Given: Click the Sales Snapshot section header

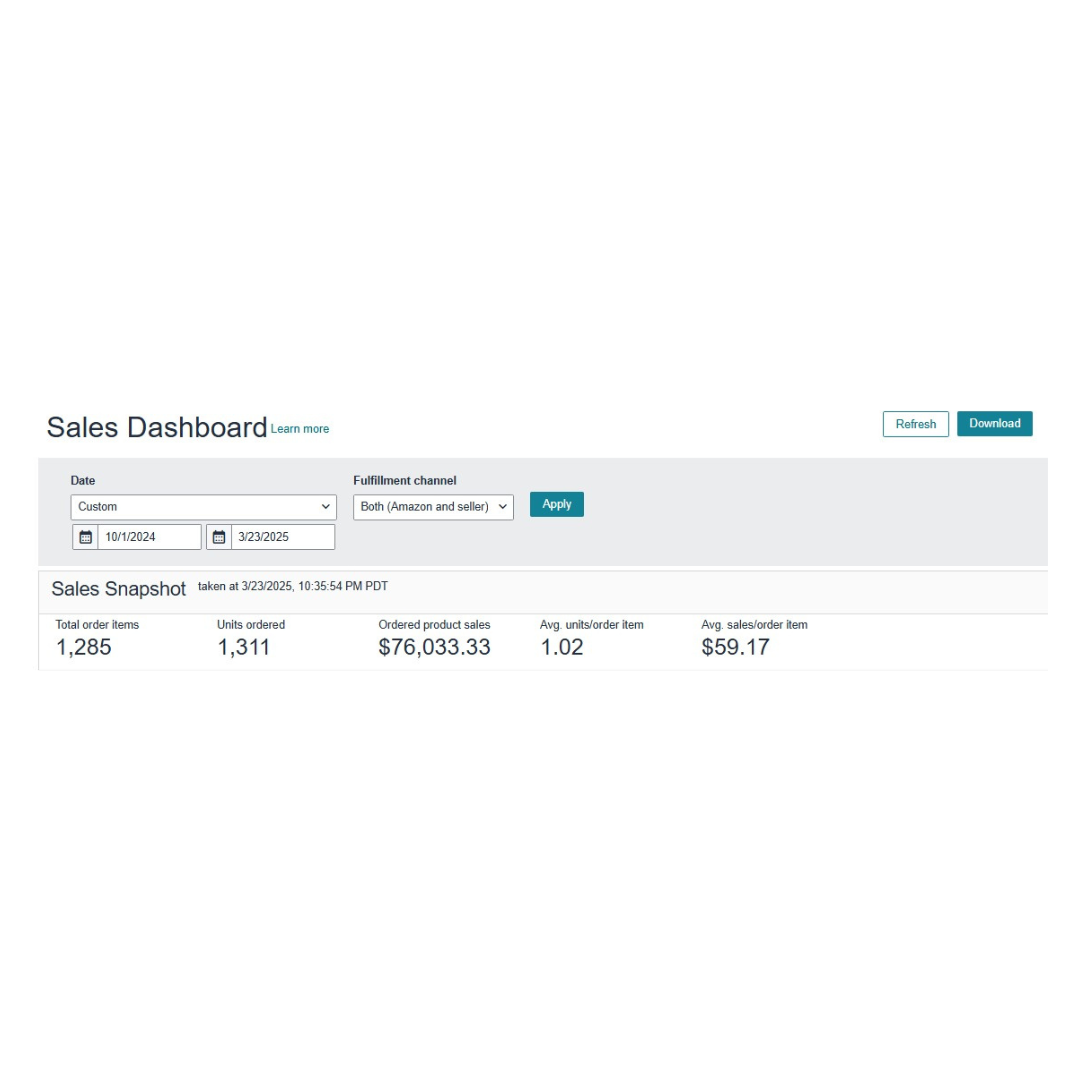Looking at the screenshot, I should pos(119,589).
